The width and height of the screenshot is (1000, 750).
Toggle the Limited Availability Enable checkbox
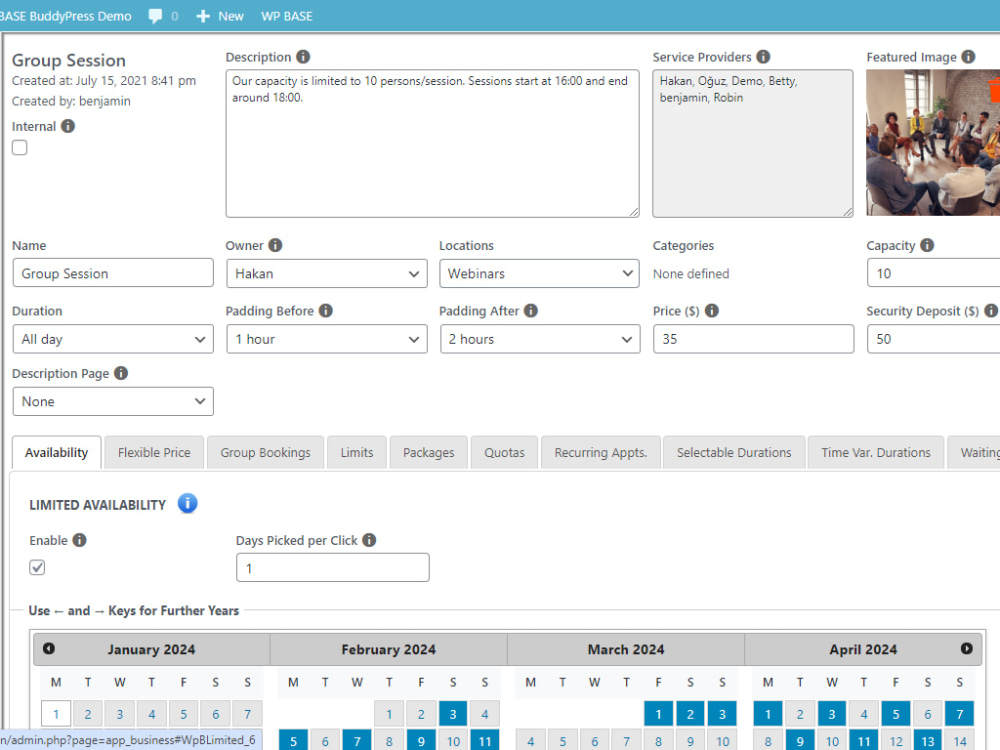[37, 567]
